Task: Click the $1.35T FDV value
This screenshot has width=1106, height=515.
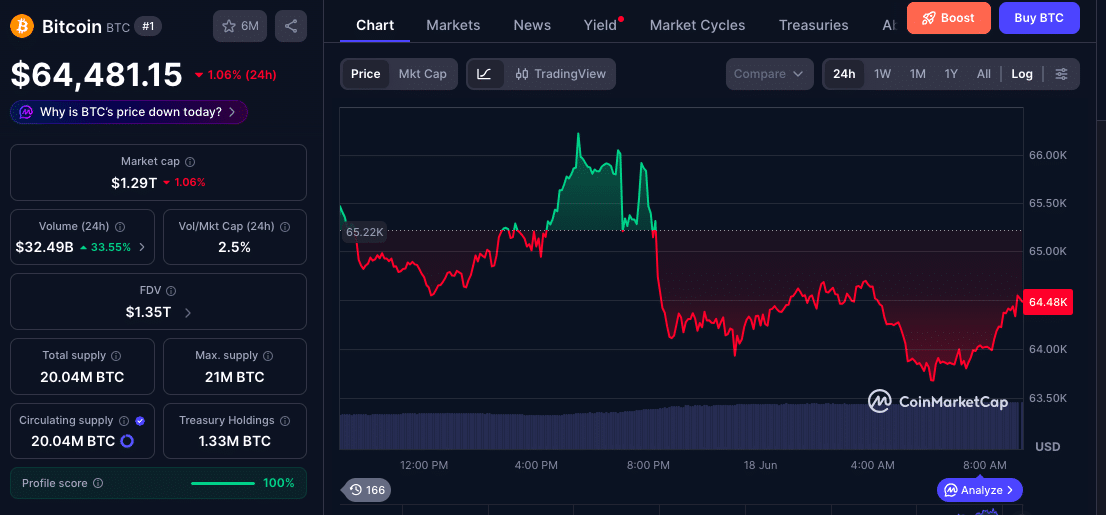Action: coord(148,313)
